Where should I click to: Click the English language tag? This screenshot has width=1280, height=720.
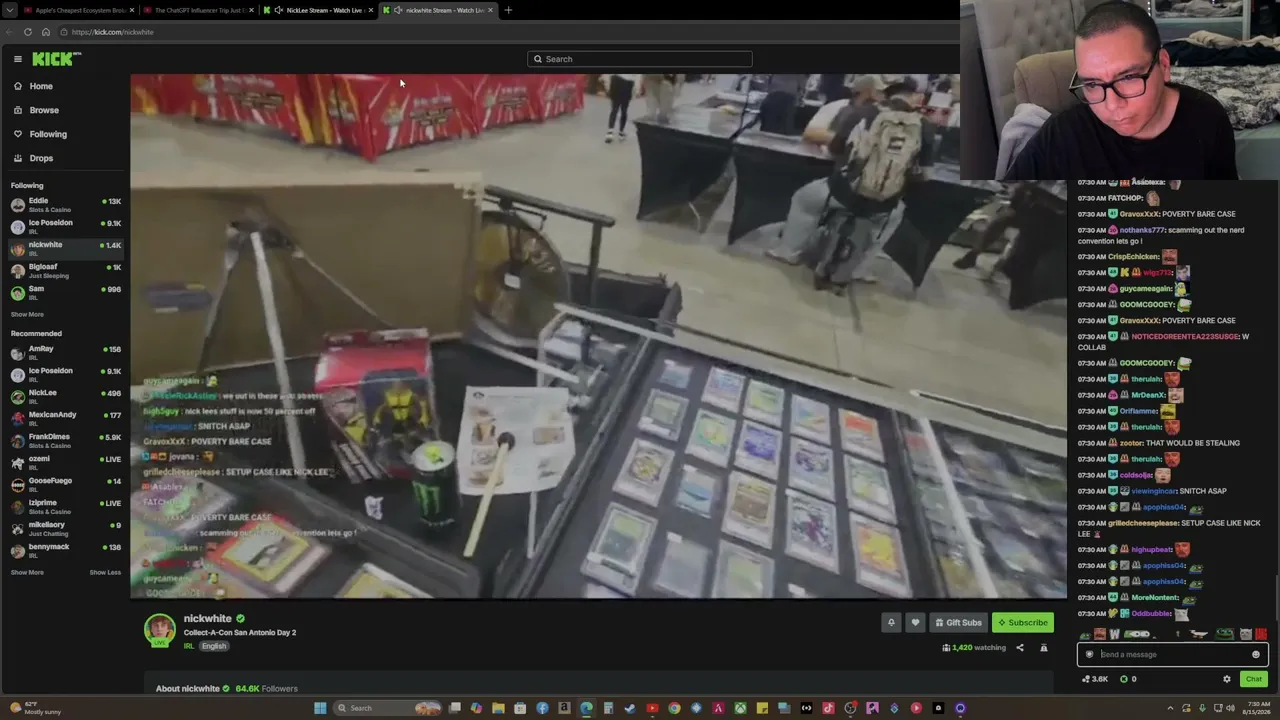tap(214, 646)
